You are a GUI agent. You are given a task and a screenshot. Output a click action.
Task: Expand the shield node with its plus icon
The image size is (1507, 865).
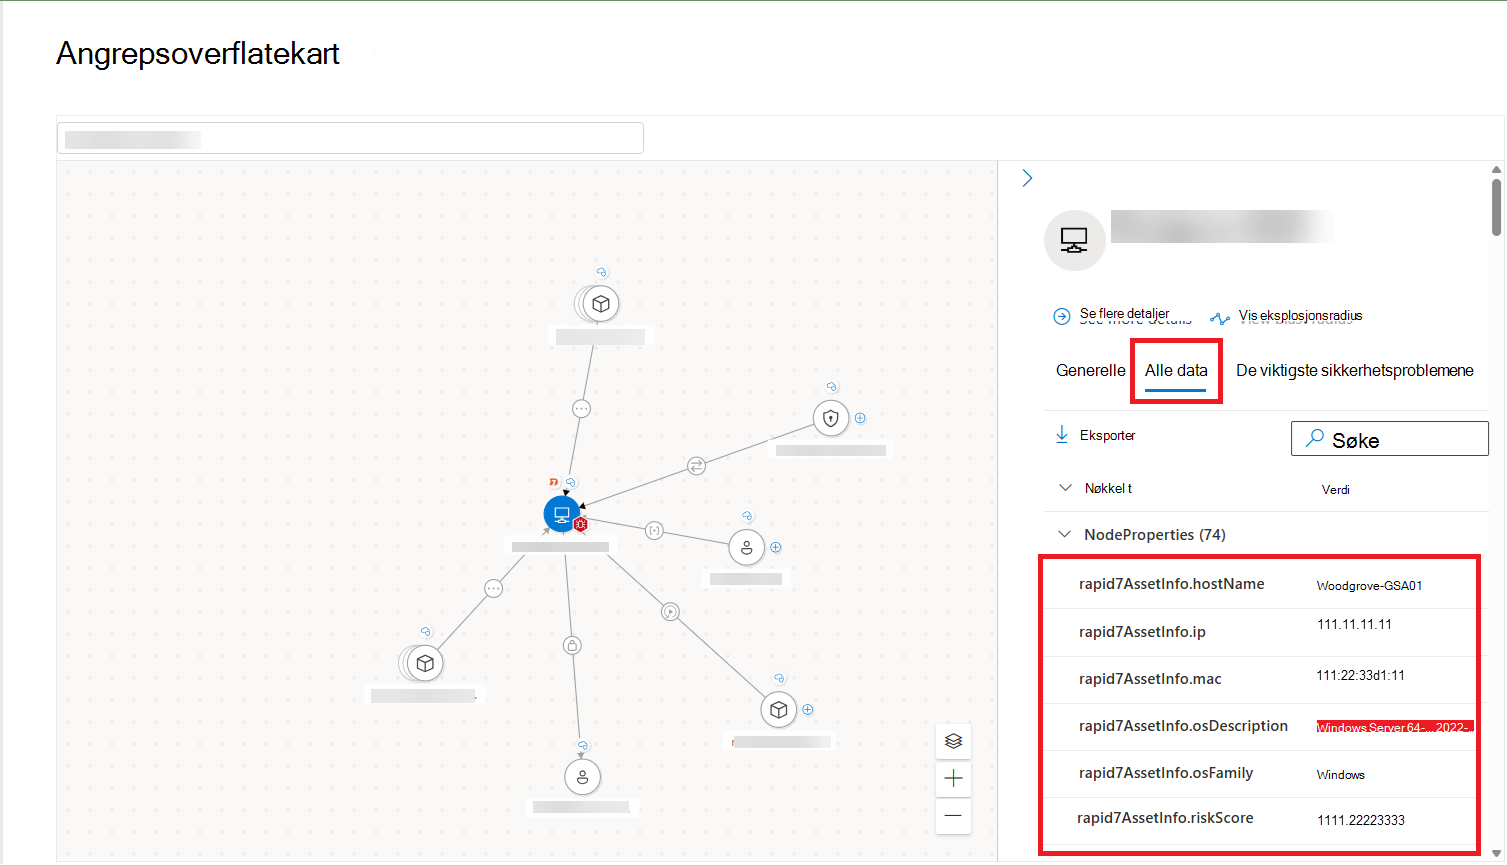point(860,418)
